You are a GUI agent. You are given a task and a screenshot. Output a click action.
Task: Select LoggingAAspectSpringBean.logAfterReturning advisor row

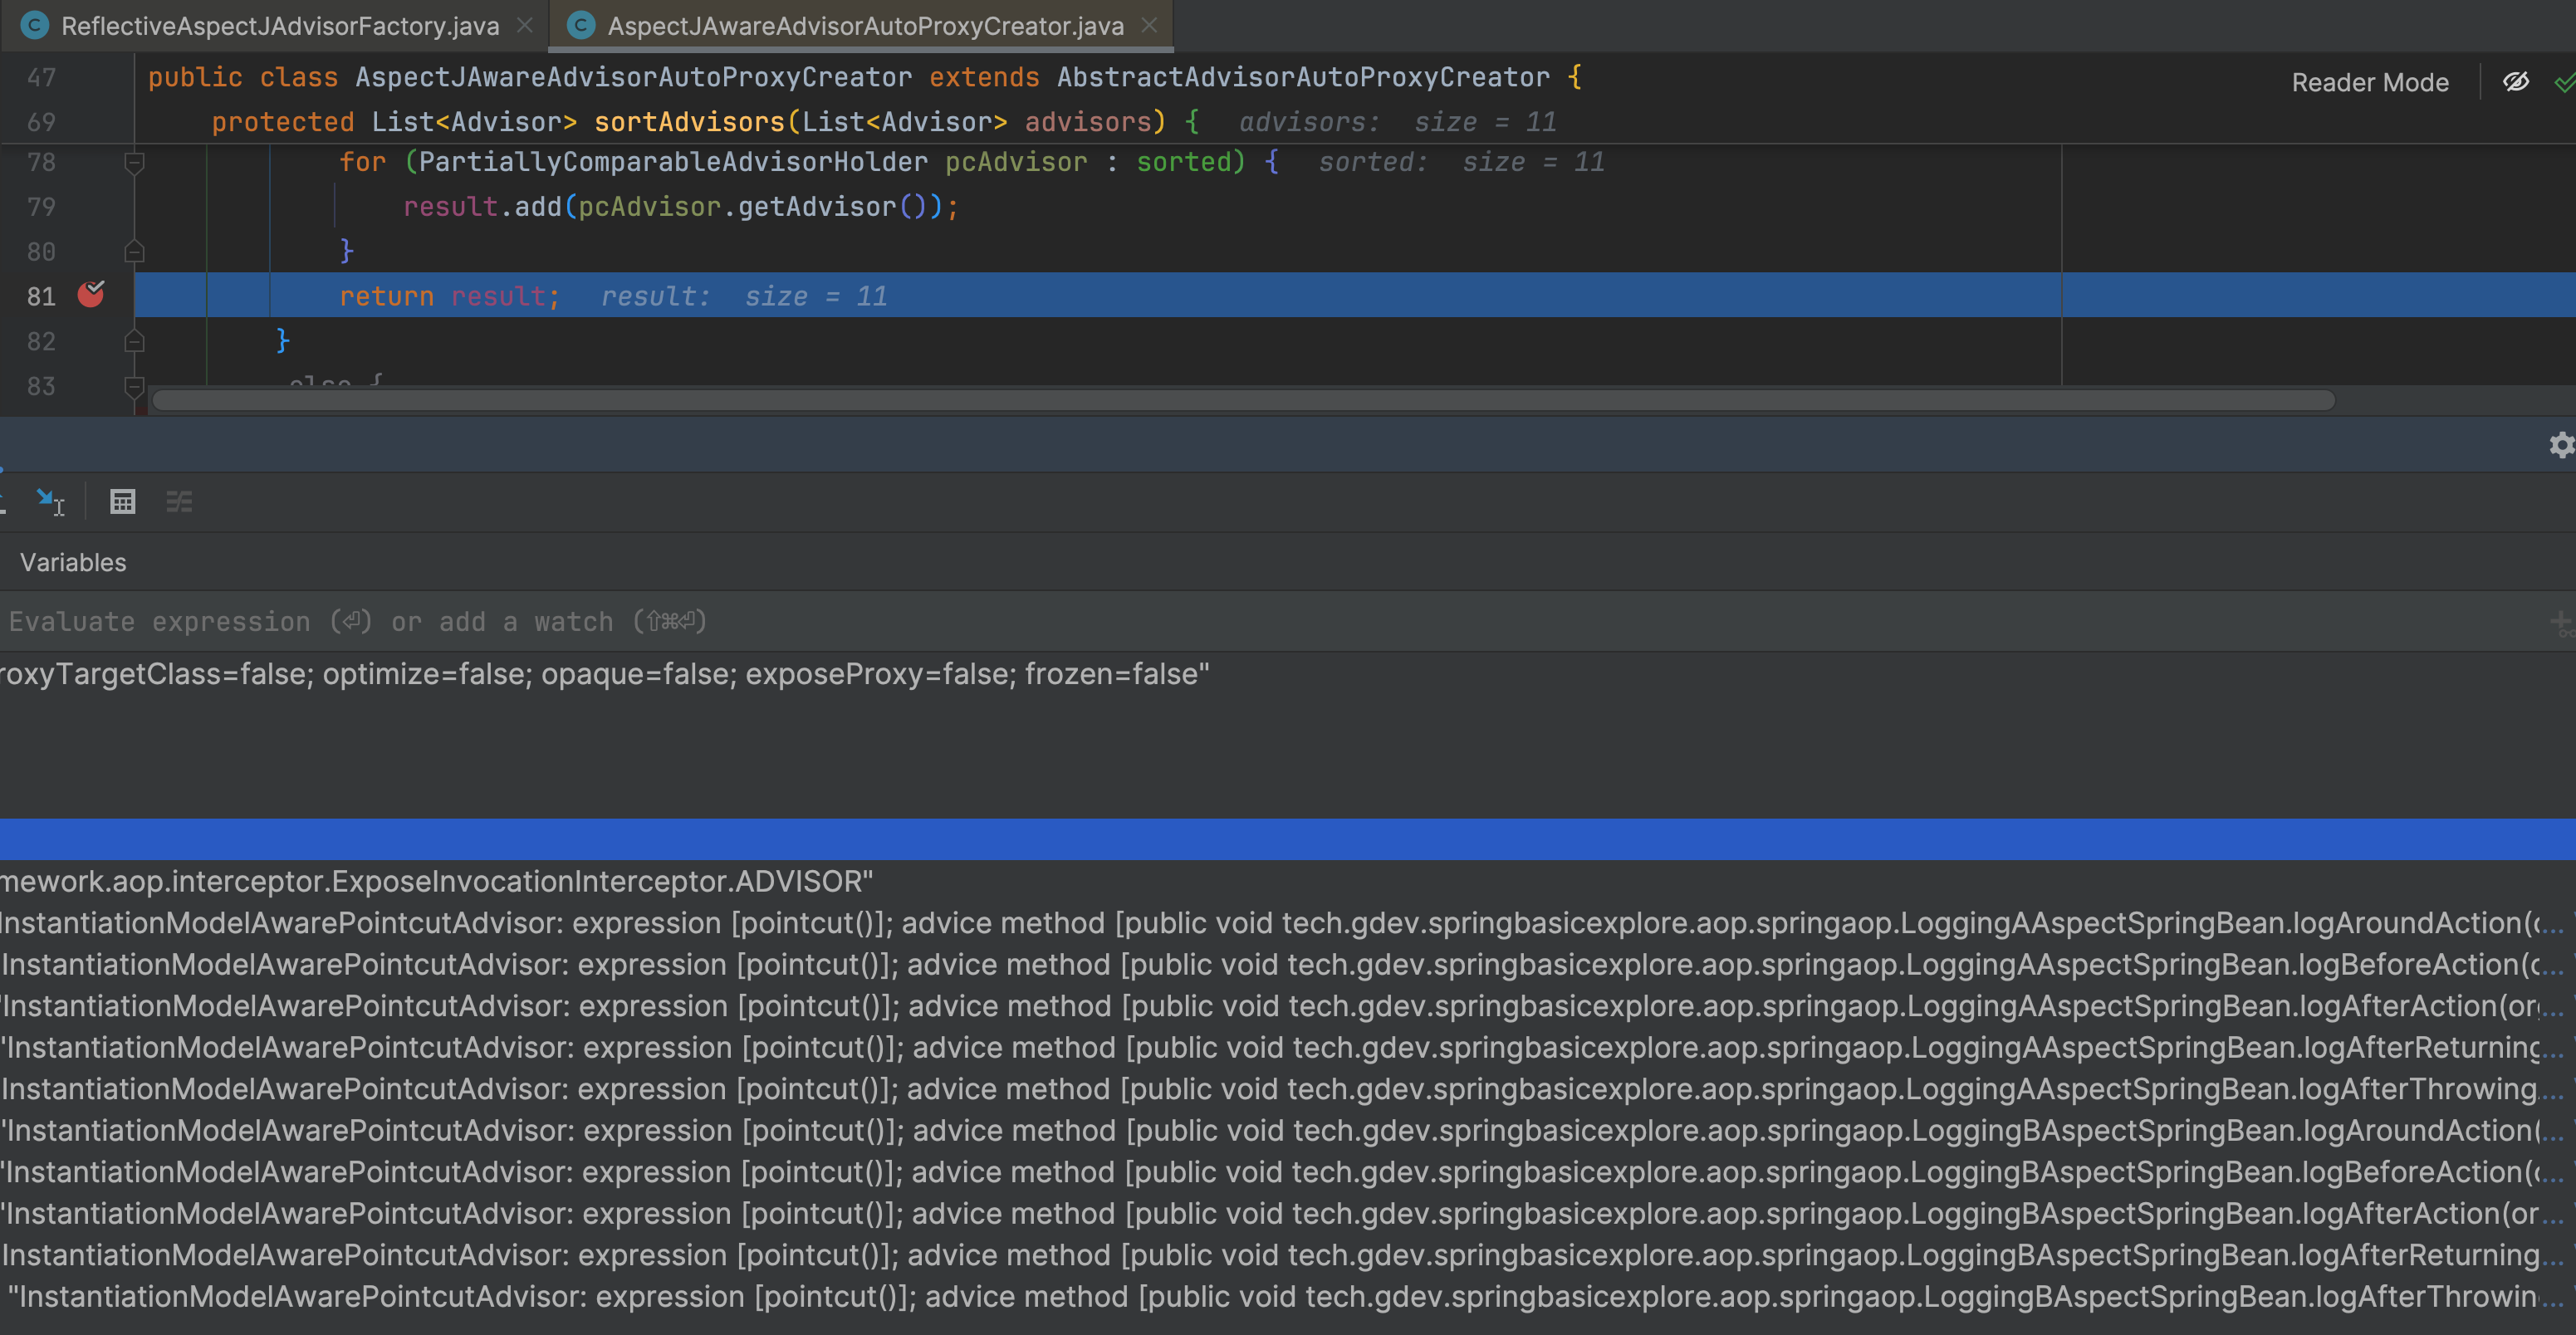point(1288,1047)
